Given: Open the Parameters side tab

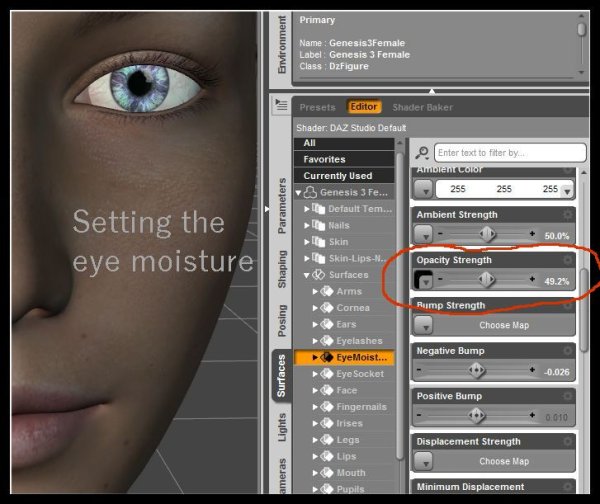Looking at the screenshot, I should pyautogui.click(x=281, y=207).
